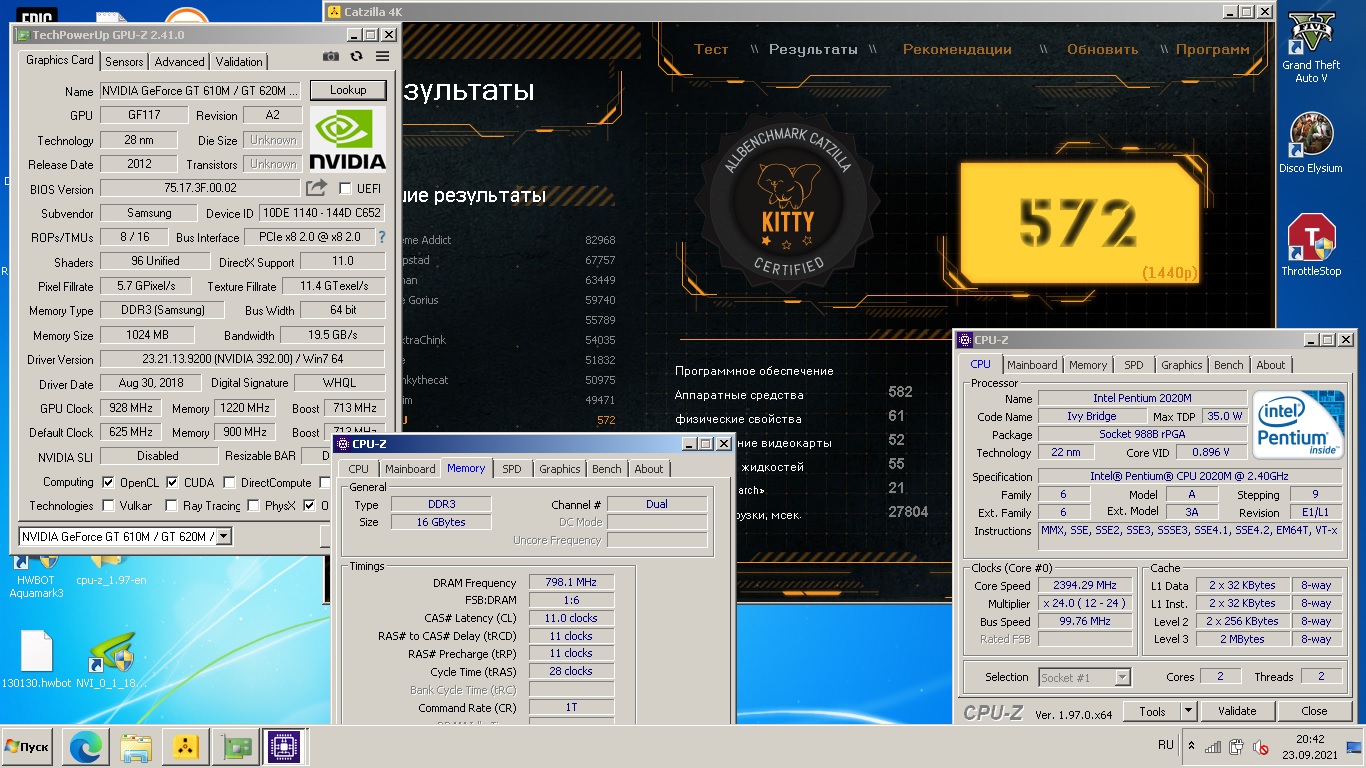Launch the ThrottleStop desktop shortcut
1366x768 pixels.
(x=1311, y=246)
